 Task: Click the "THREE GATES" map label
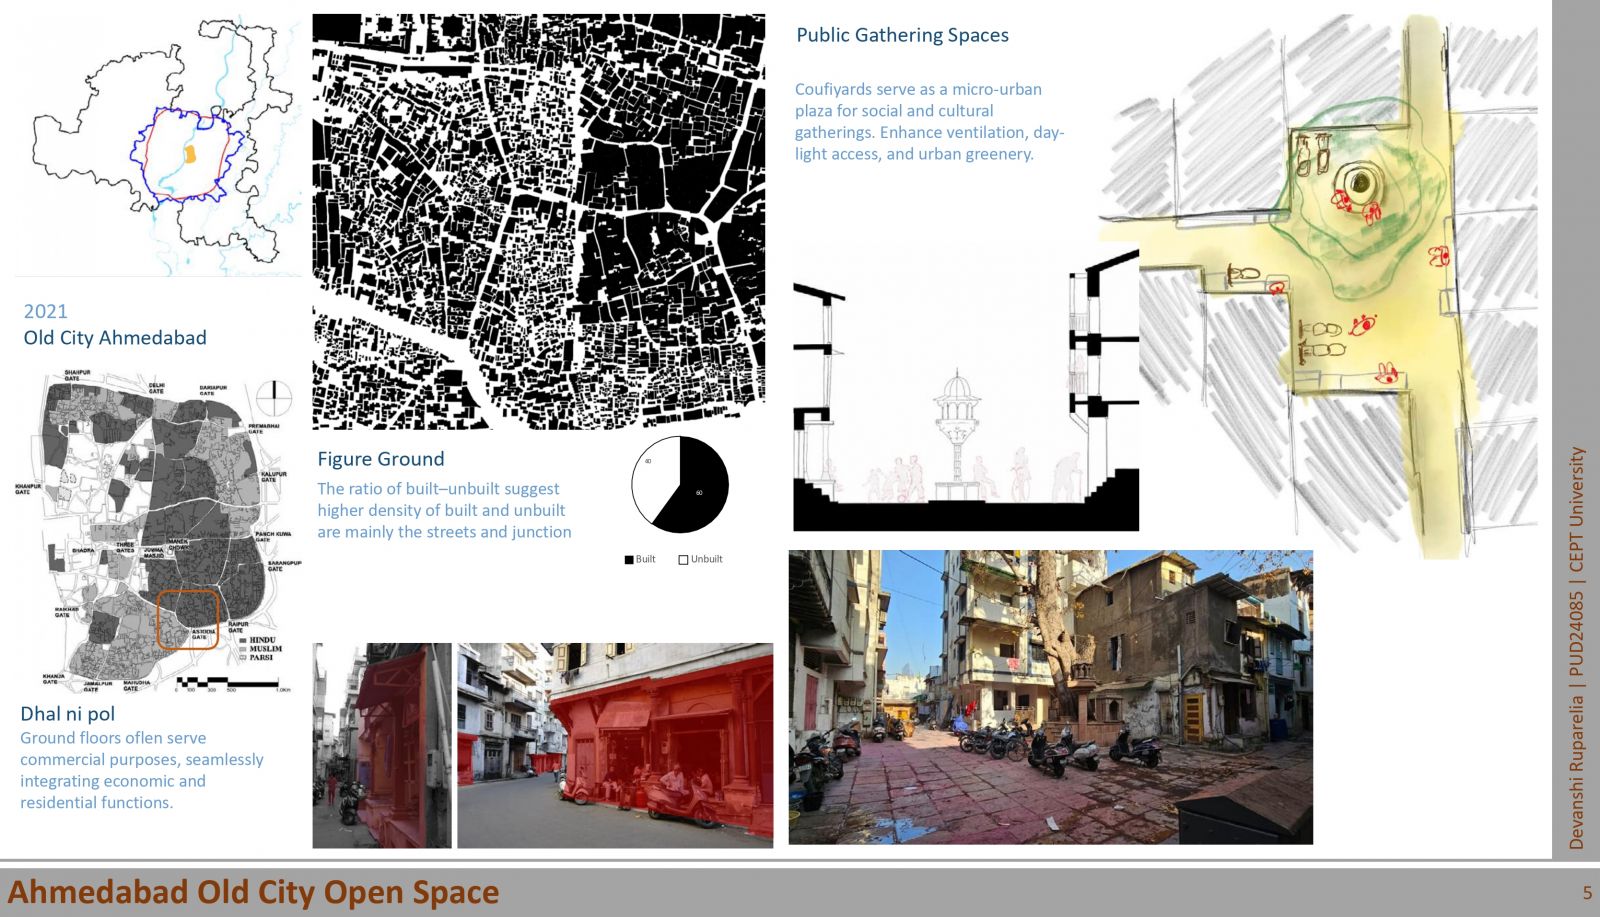125,548
